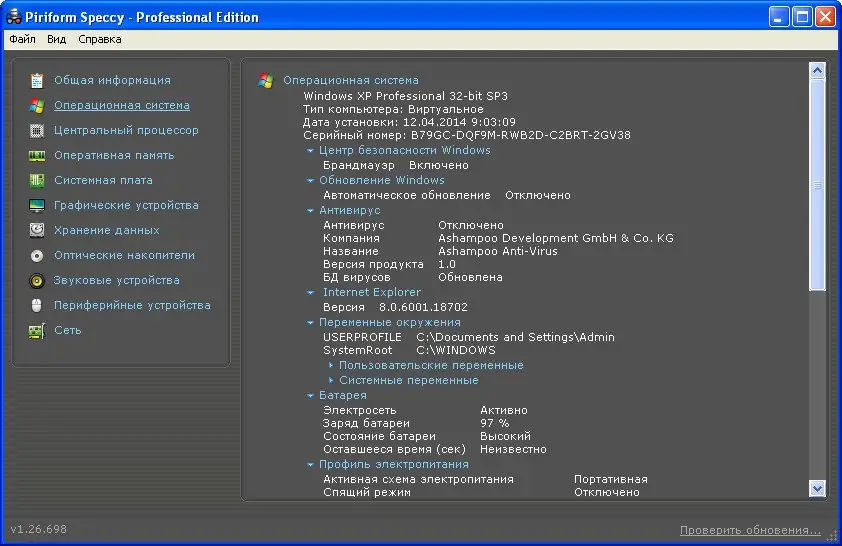
Task: Click the Компания Ashampoo Development row
Action: click(x=498, y=238)
